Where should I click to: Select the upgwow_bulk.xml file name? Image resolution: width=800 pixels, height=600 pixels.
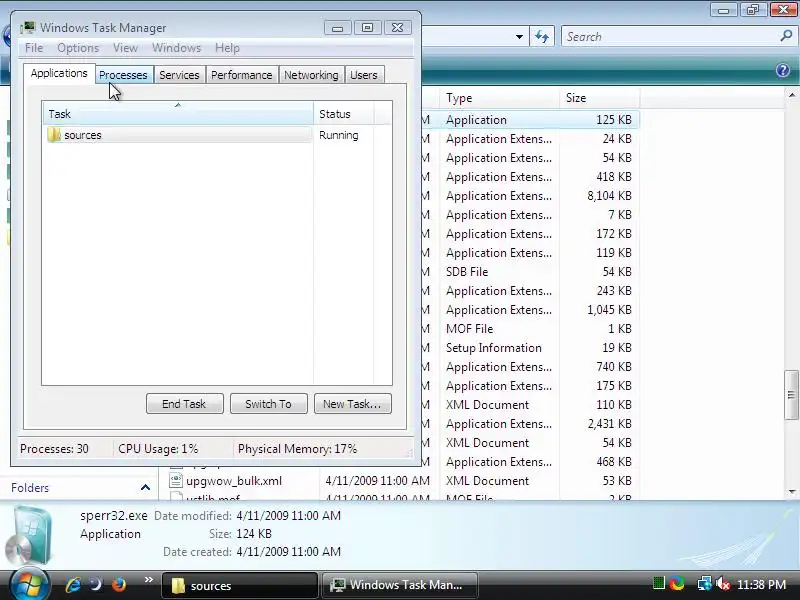[234, 481]
